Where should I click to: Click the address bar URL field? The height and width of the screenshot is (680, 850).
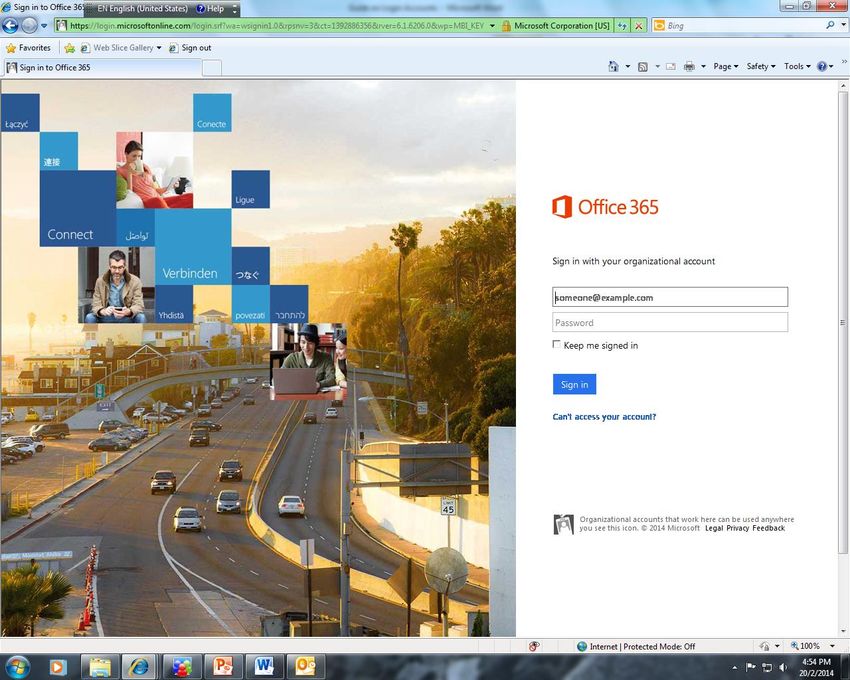click(276, 25)
